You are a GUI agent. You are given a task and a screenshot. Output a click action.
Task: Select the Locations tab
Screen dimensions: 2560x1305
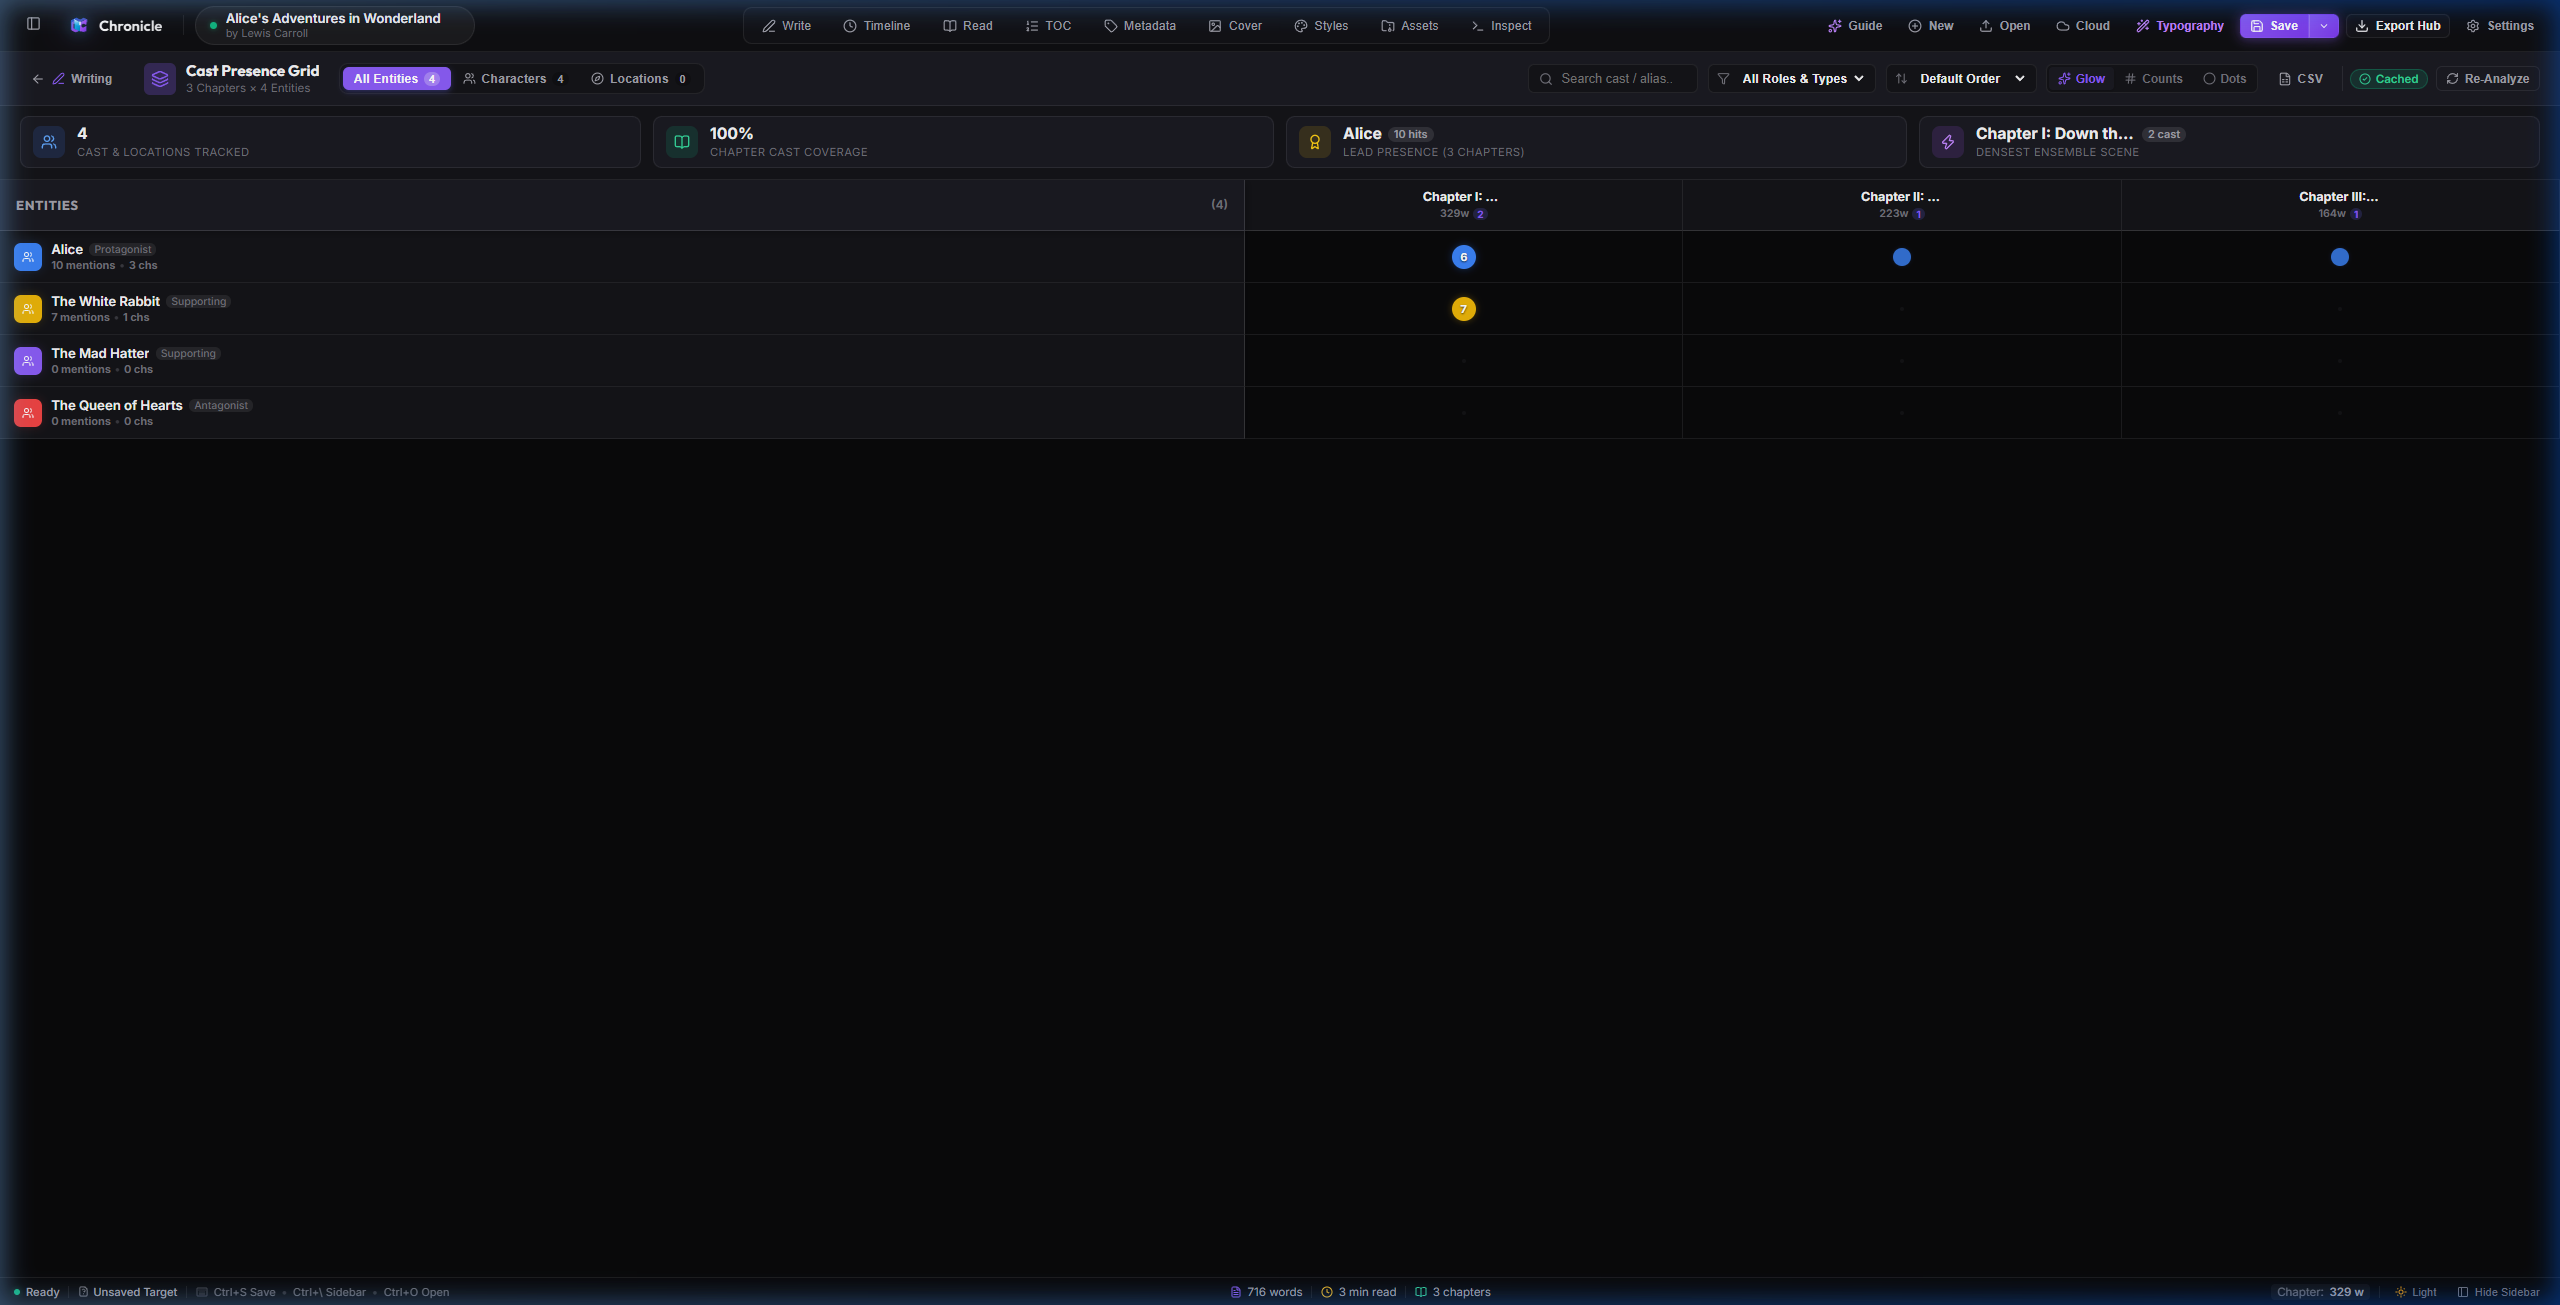tap(639, 79)
